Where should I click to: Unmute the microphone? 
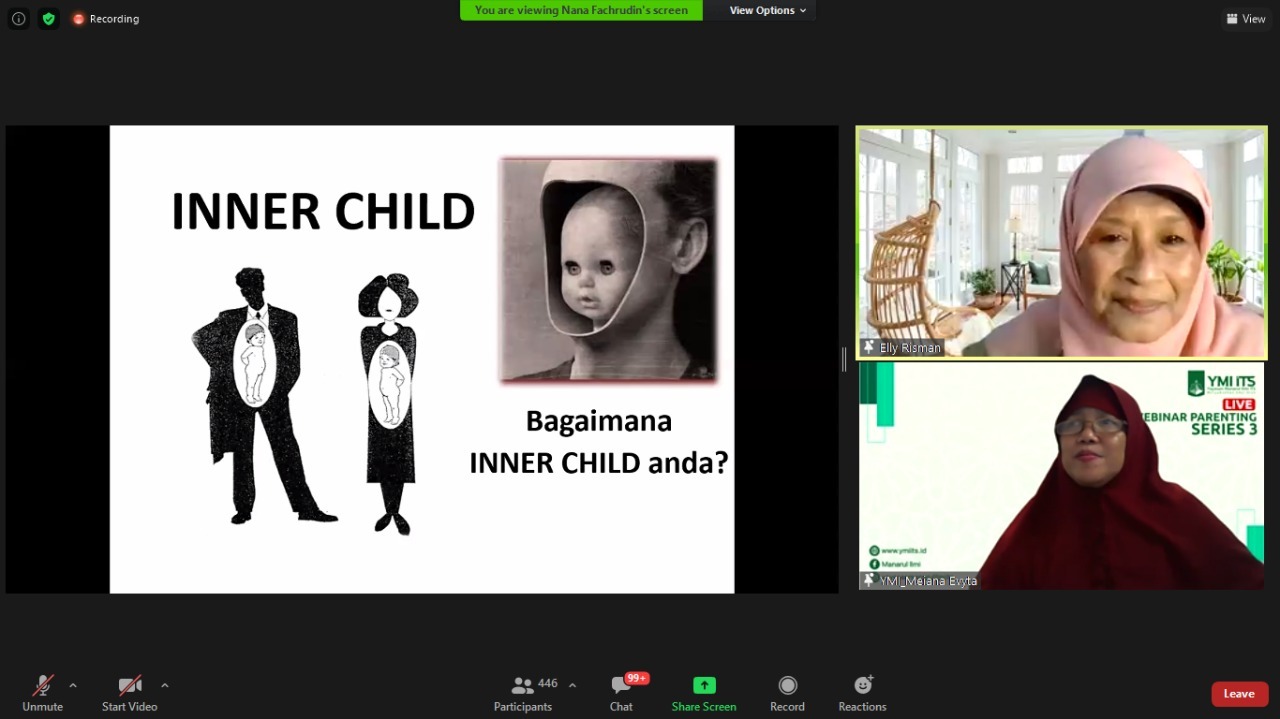[x=42, y=693]
